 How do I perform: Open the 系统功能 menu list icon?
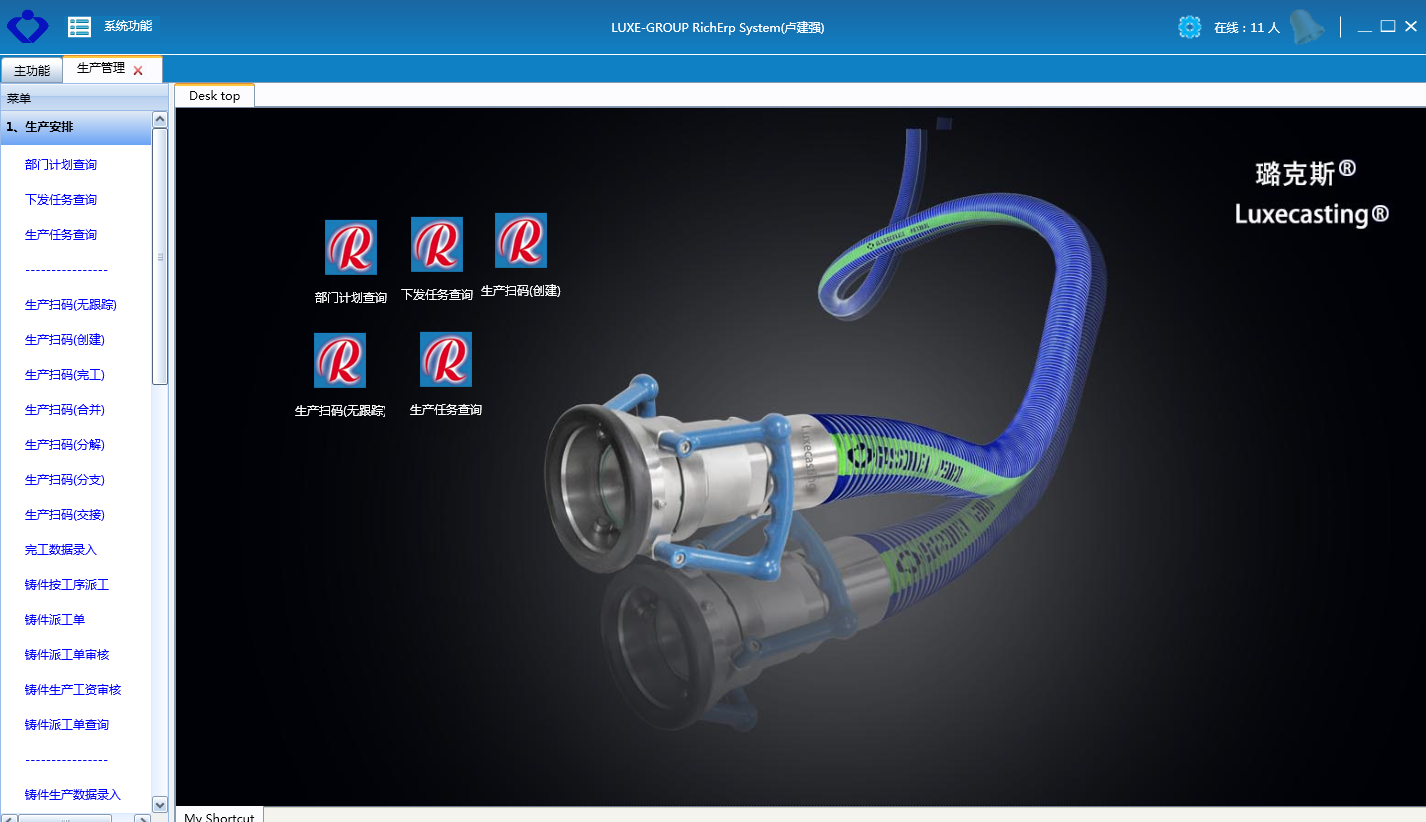pos(79,27)
